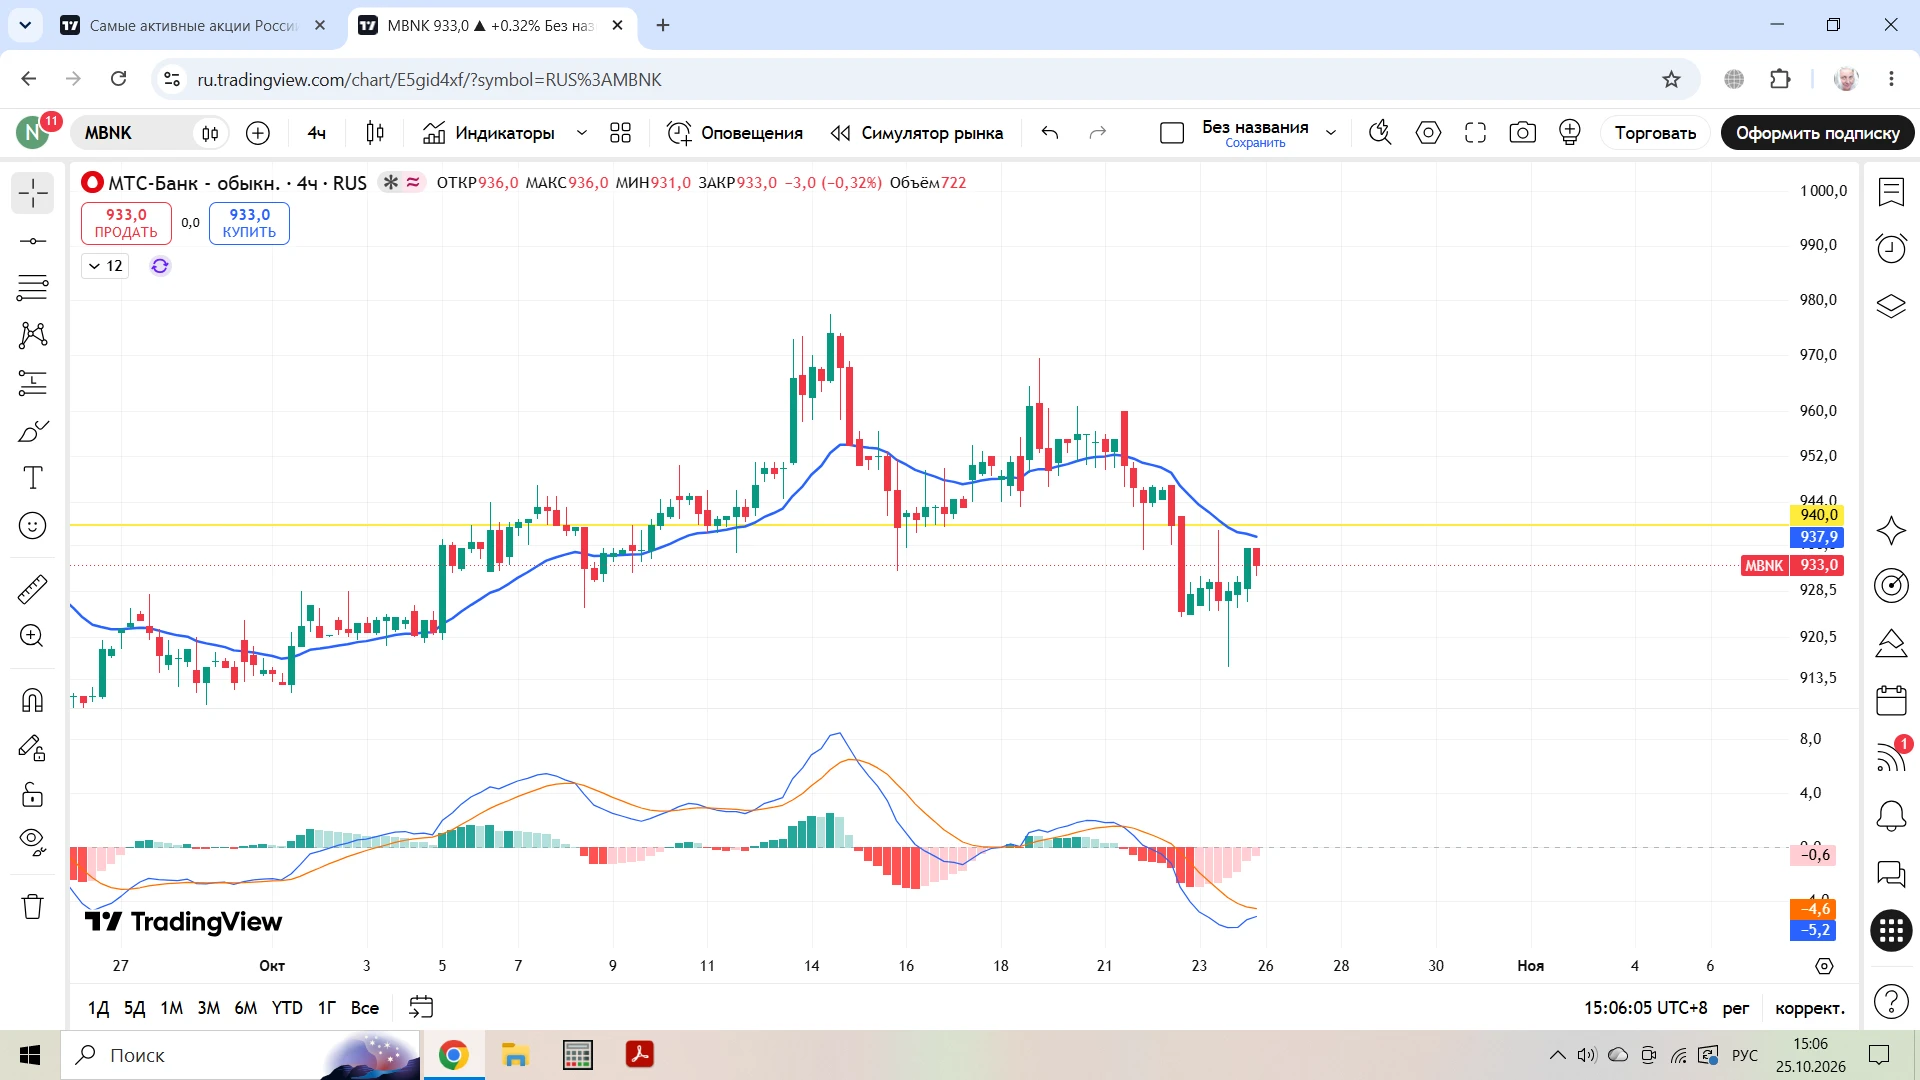Toggle коррект. price adjustment option
Image resolution: width=1920 pixels, height=1080 pixels.
tap(1810, 1008)
